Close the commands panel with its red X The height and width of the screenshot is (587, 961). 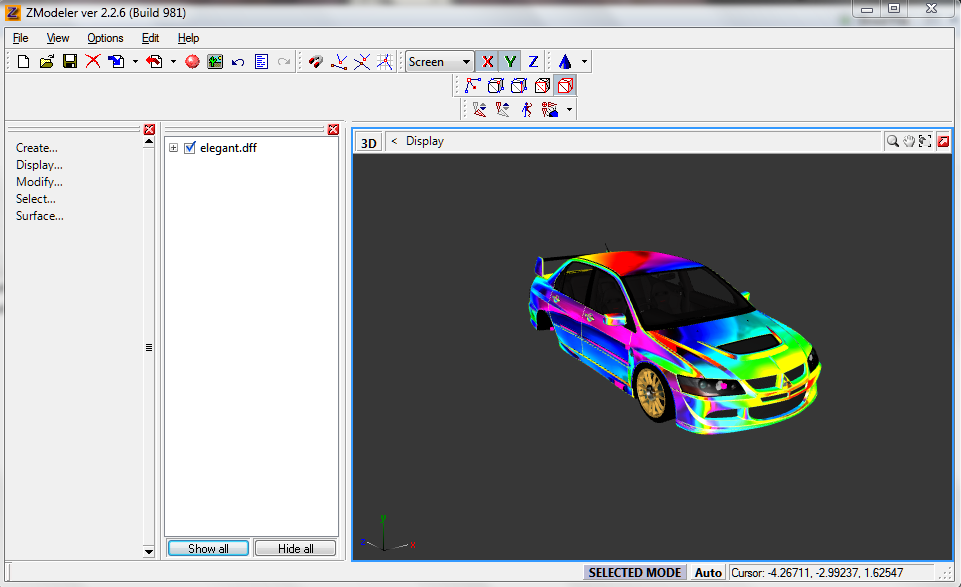[x=149, y=129]
